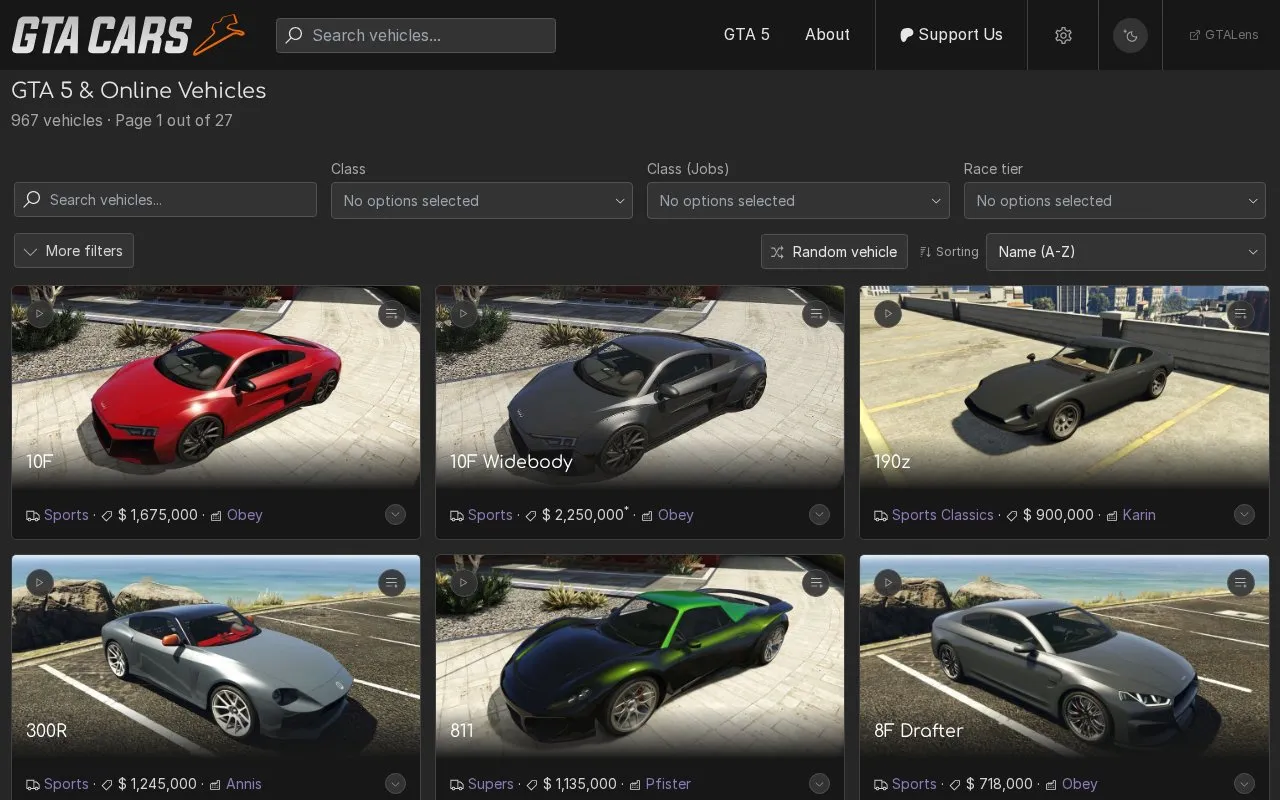This screenshot has height=800, width=1280.
Task: Open list menu icon on 10F Widebody card
Action: point(816,313)
